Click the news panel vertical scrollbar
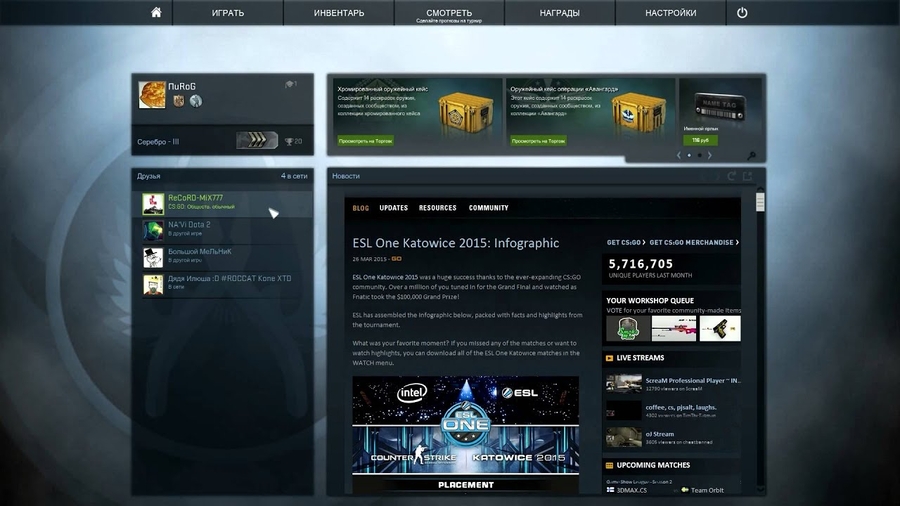This screenshot has width=900, height=506. click(760, 203)
